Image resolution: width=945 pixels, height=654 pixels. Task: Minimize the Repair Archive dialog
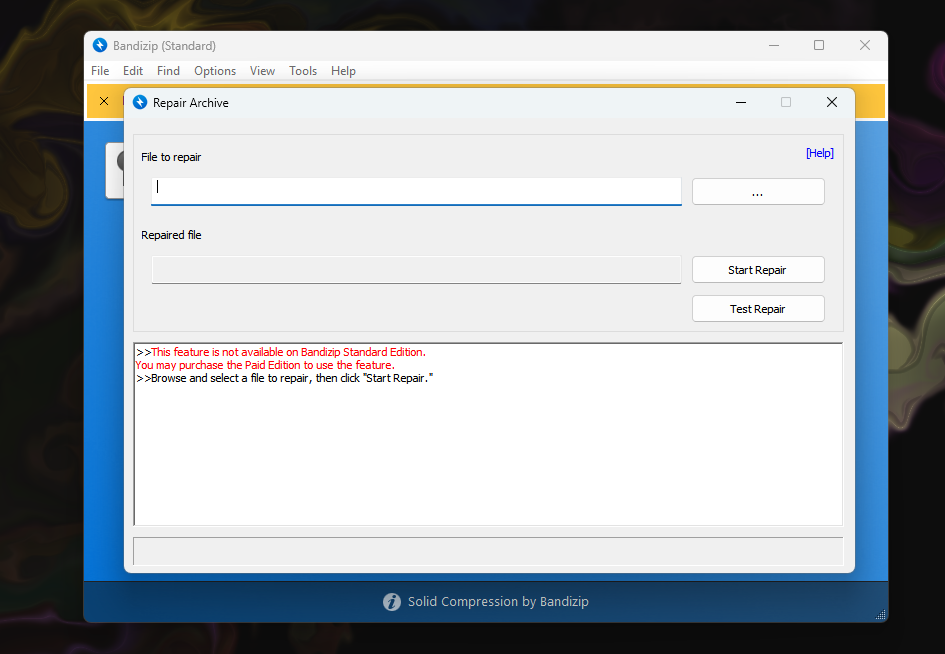pyautogui.click(x=741, y=103)
